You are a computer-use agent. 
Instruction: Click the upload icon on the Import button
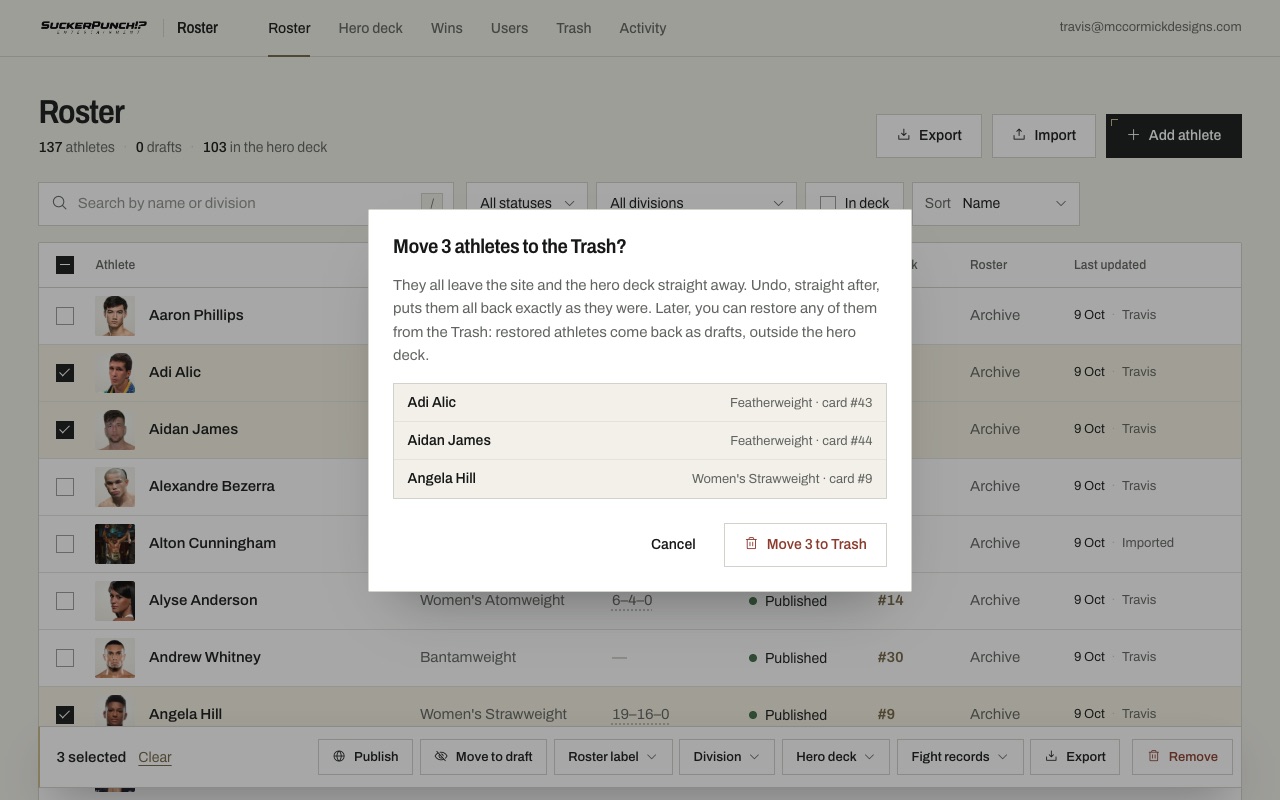[1018, 135]
